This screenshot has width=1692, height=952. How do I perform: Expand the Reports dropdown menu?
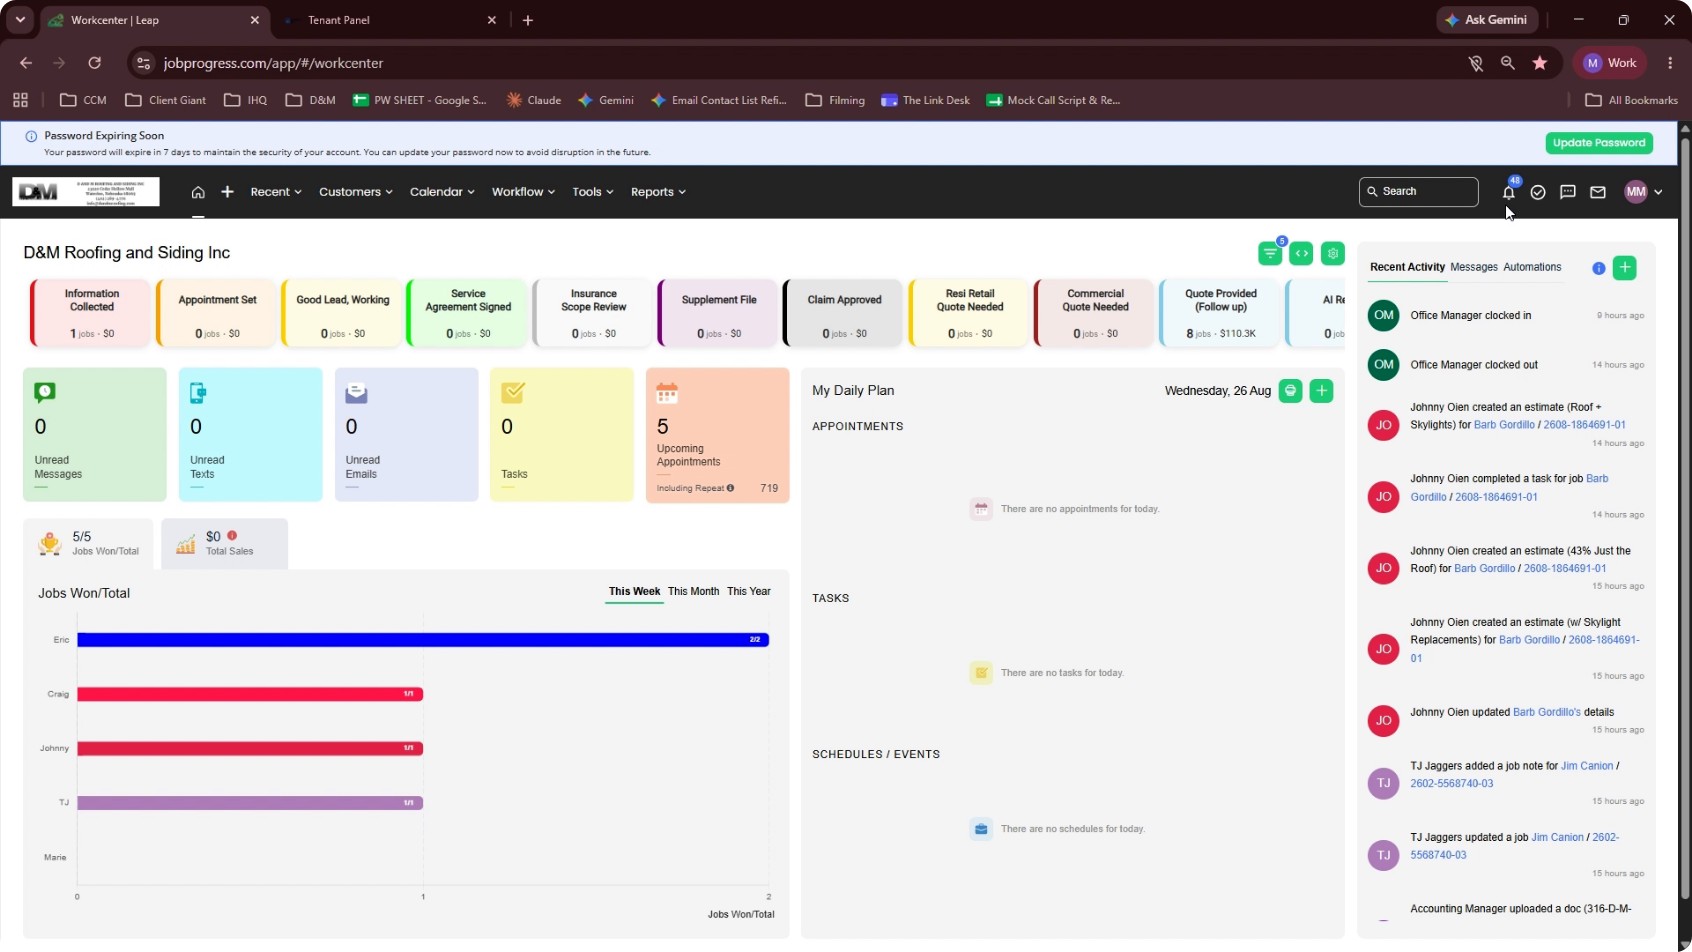[658, 192]
